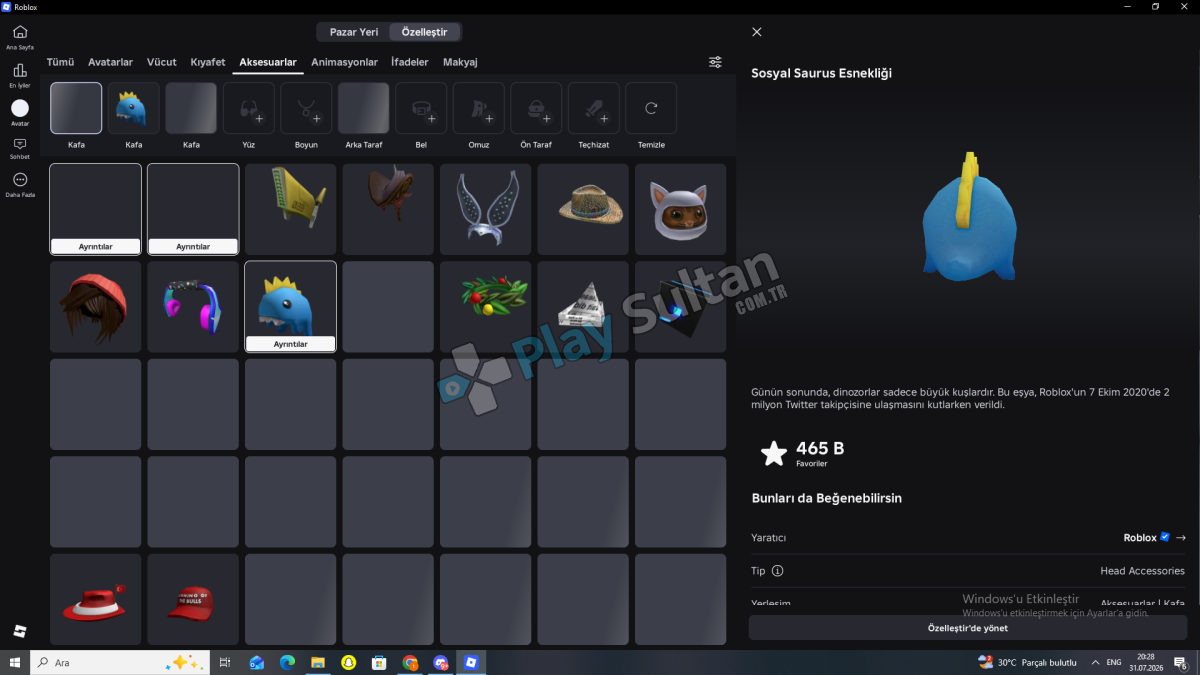
Task: Select the holly wreath accessory
Action: pyautogui.click(x=486, y=307)
